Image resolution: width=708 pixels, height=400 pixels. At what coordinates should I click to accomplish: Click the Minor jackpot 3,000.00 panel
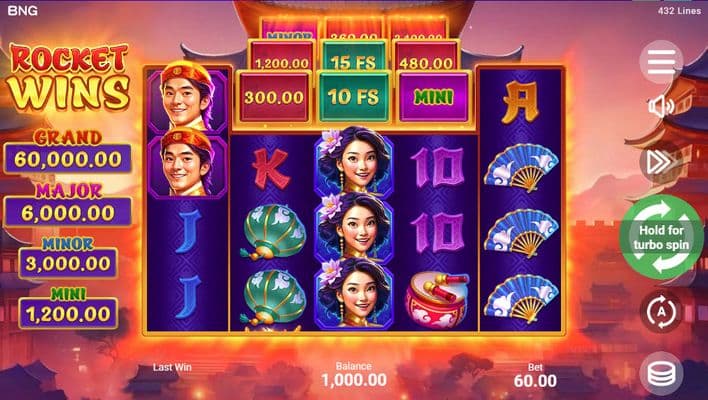click(68, 263)
